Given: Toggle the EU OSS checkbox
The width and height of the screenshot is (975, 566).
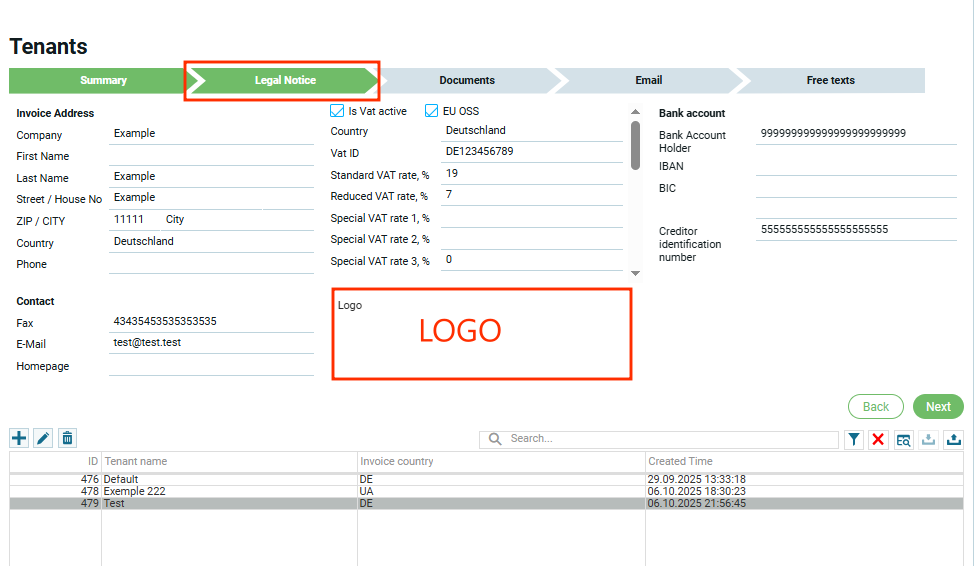Looking at the screenshot, I should click(432, 111).
